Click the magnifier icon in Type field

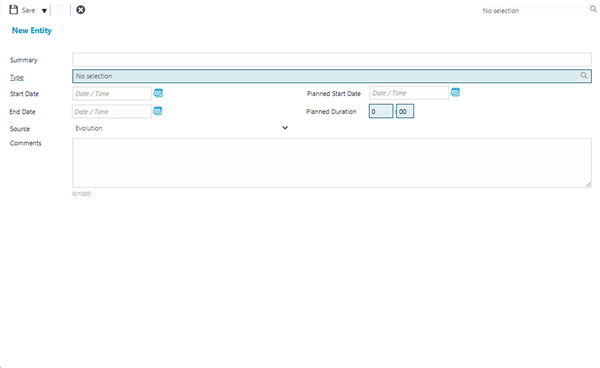pos(584,76)
